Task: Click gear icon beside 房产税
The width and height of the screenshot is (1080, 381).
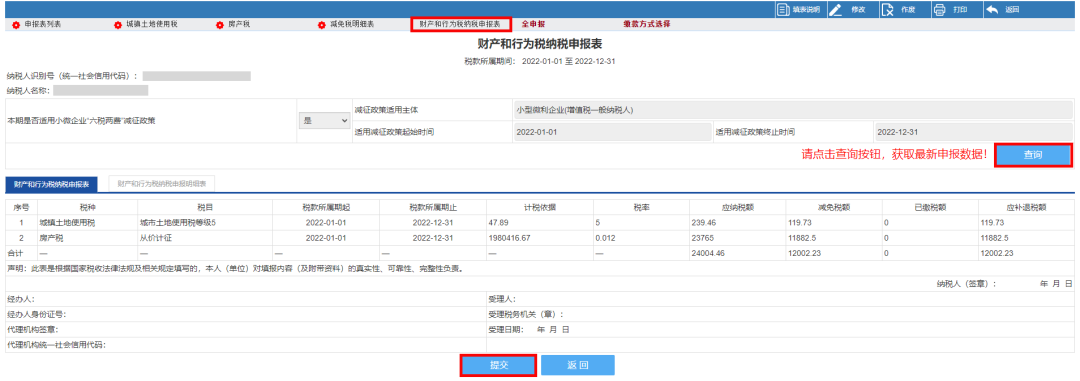Action: [220, 24]
